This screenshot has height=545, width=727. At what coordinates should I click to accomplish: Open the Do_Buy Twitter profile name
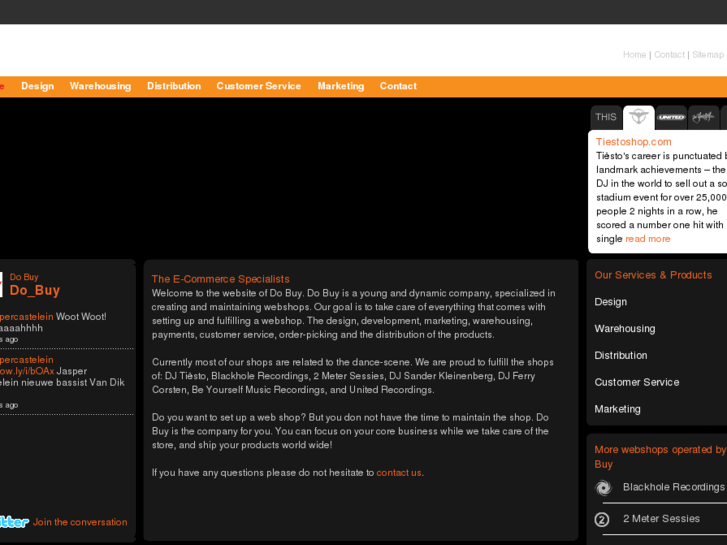(x=35, y=290)
